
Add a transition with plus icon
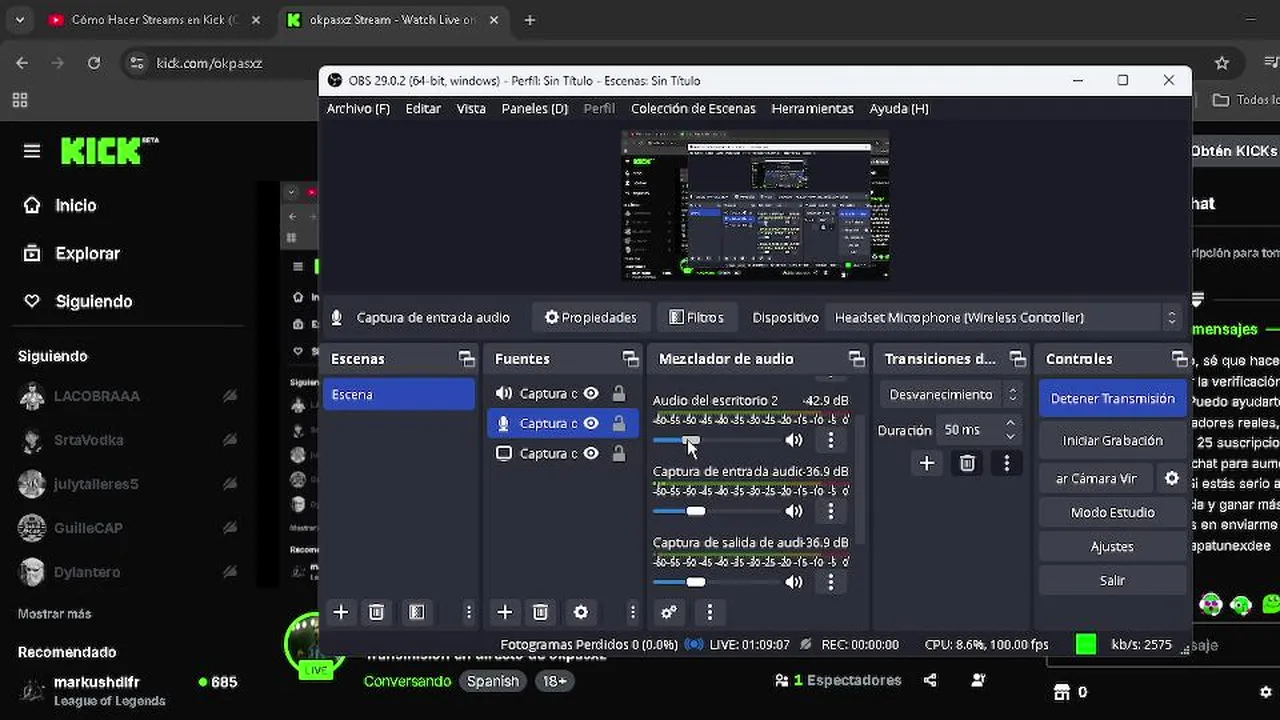tap(927, 463)
